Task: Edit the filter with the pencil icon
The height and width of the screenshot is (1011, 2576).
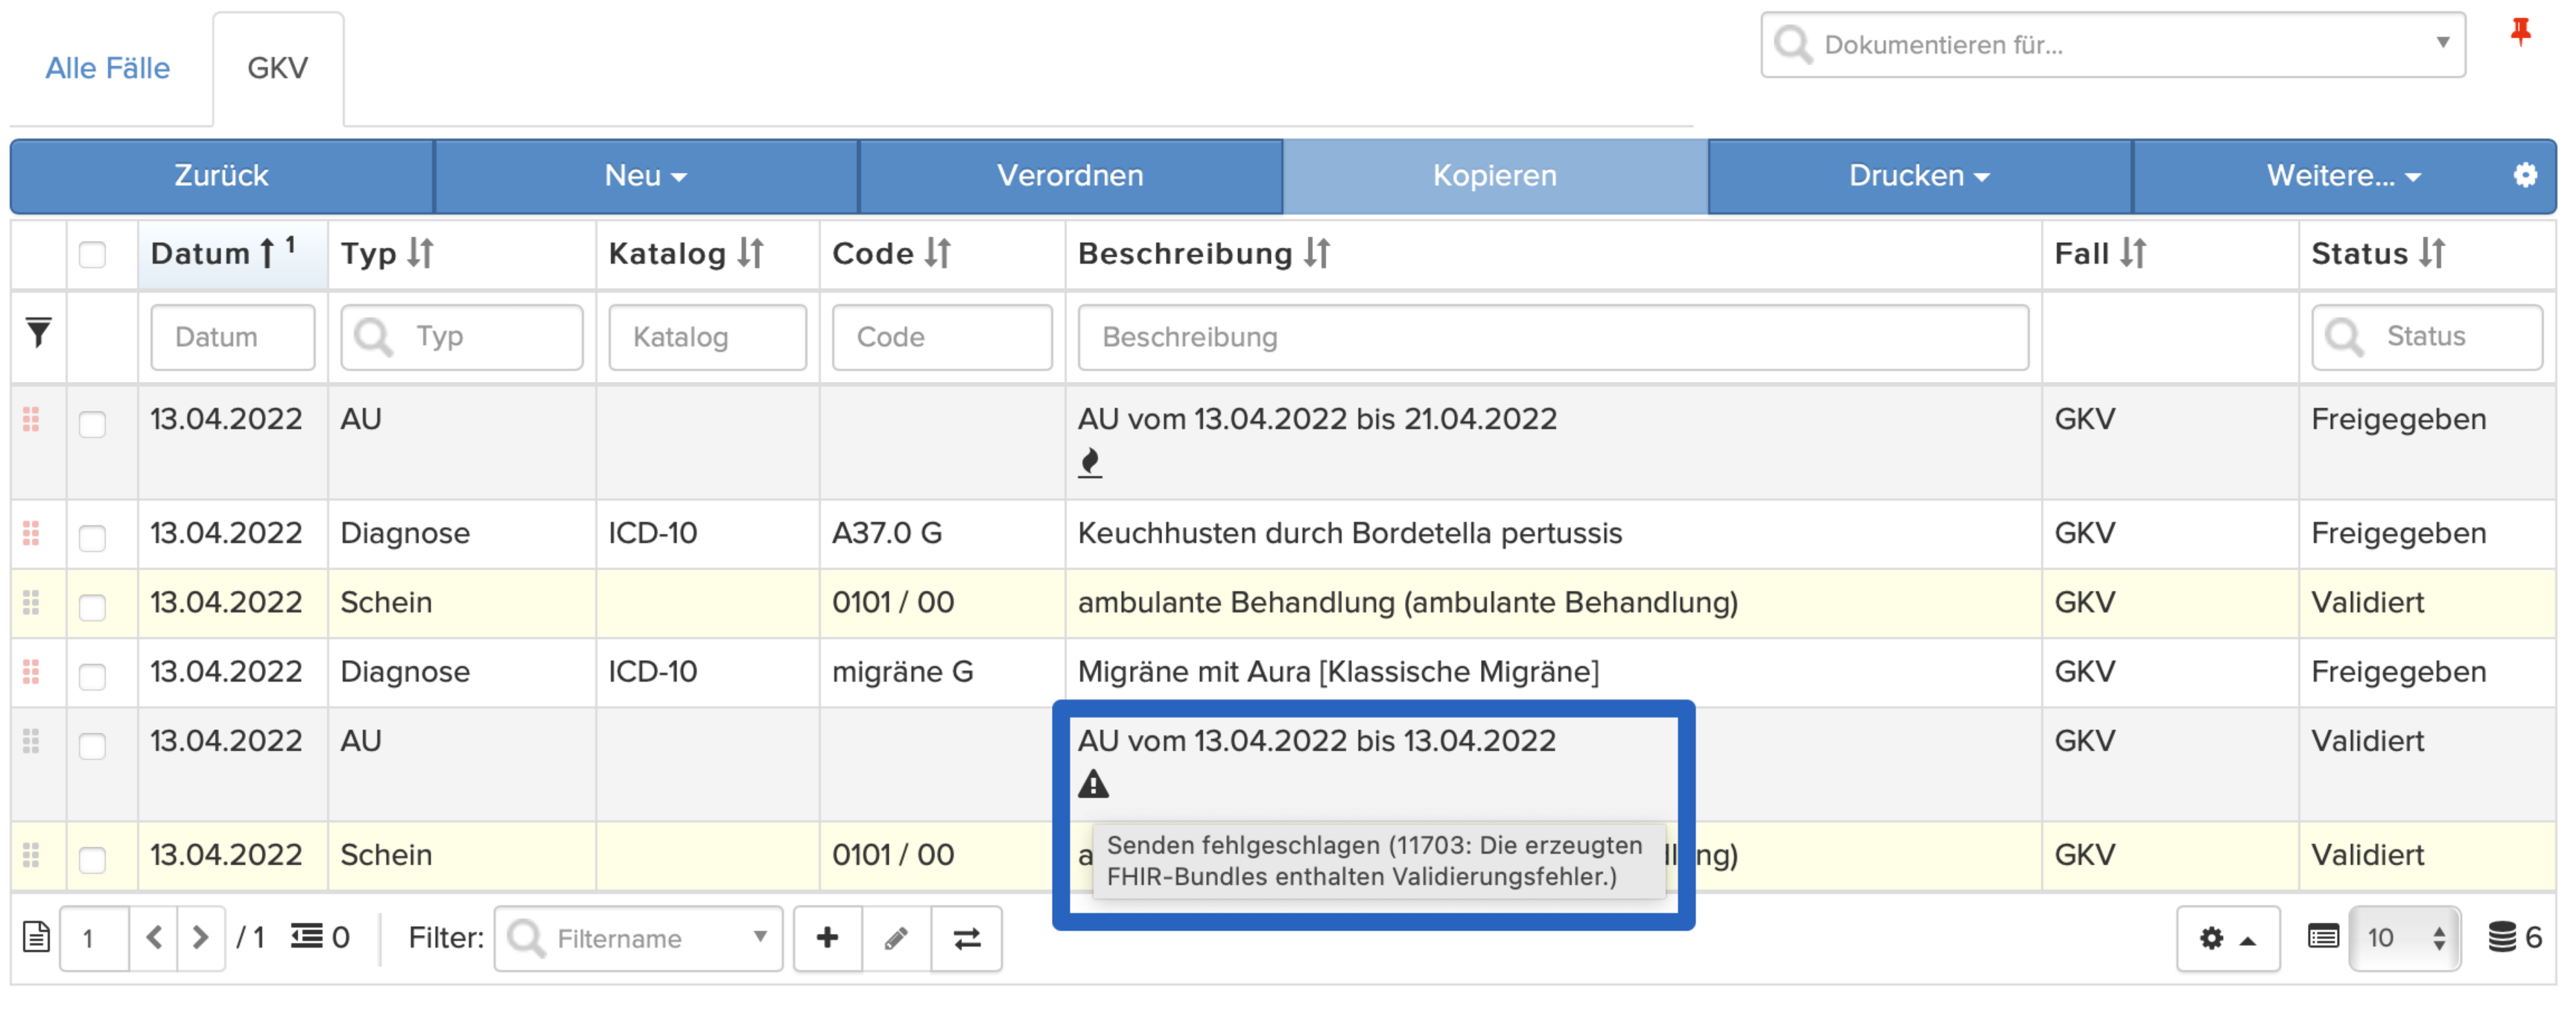Action: [896, 938]
